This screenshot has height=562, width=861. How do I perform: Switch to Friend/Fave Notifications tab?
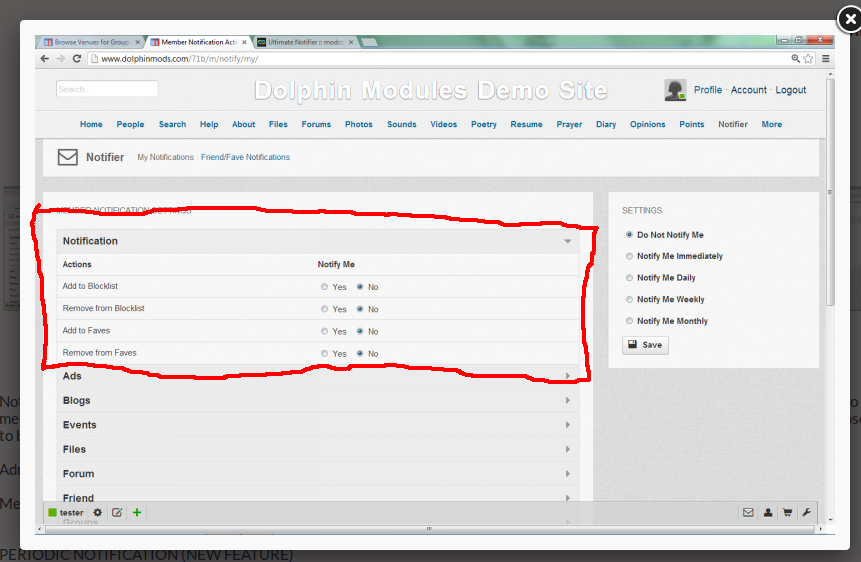(245, 157)
